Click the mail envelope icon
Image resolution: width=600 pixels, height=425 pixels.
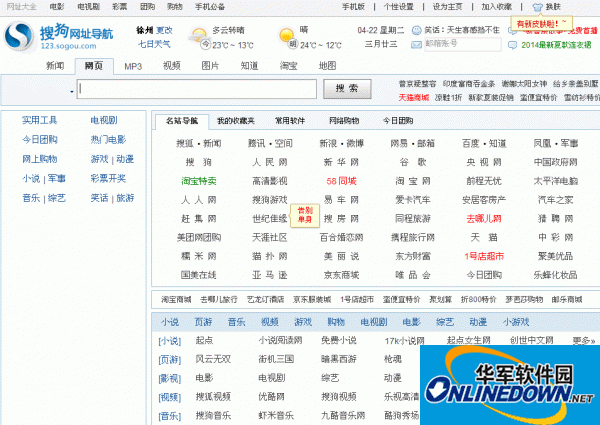(x=416, y=45)
